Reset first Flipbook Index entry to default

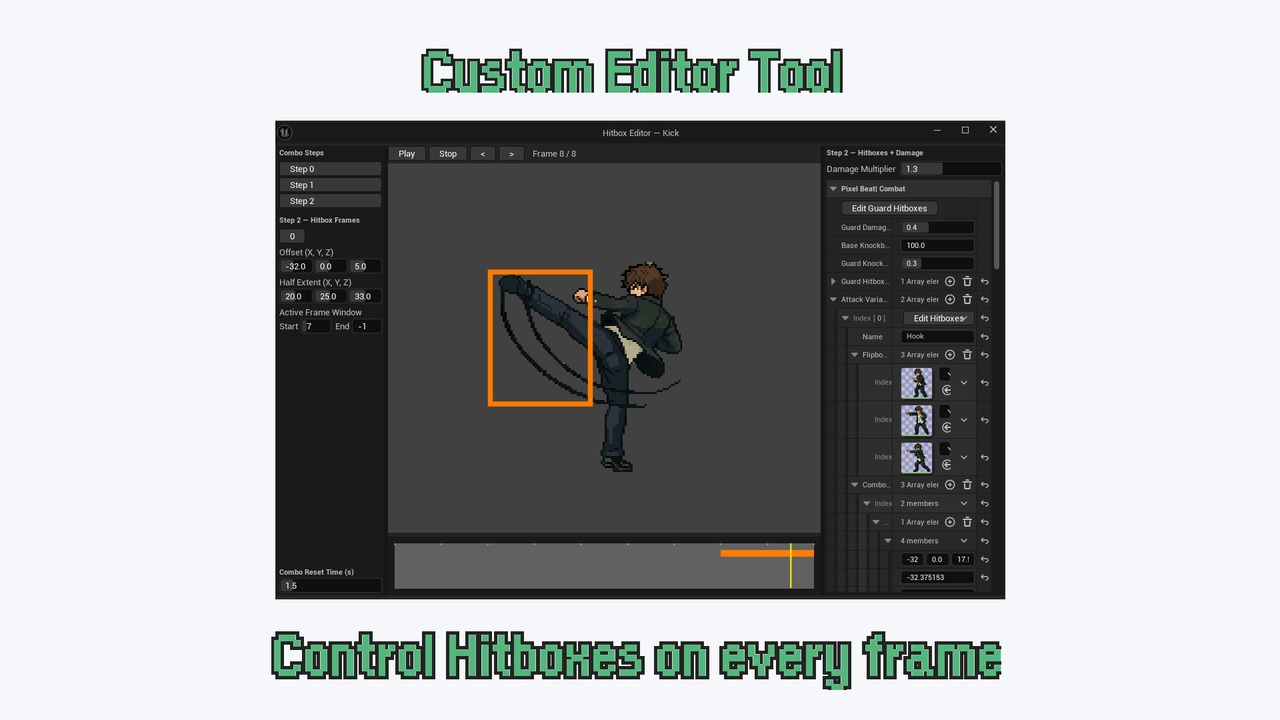(985, 383)
